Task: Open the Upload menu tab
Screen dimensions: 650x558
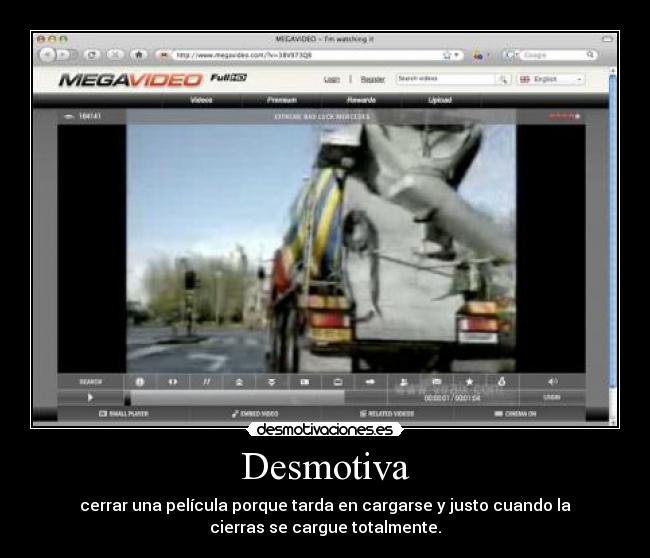Action: (440, 100)
